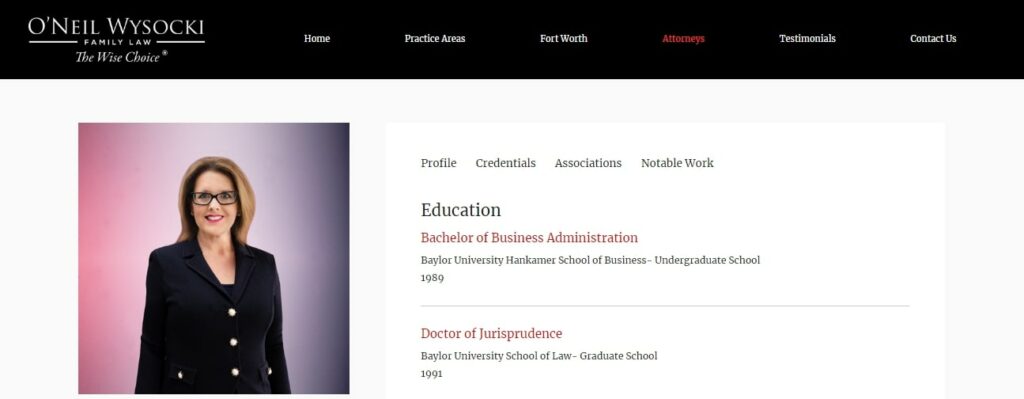
Task: Switch to the Profile tab
Action: [439, 163]
